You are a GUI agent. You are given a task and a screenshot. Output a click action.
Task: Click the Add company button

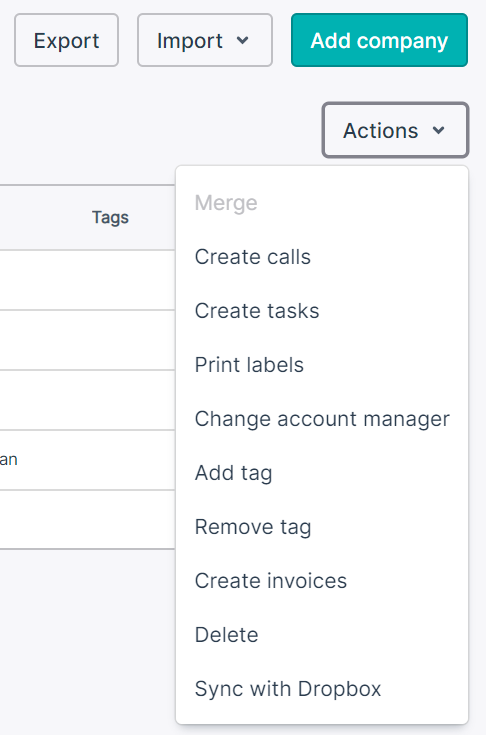(x=379, y=40)
